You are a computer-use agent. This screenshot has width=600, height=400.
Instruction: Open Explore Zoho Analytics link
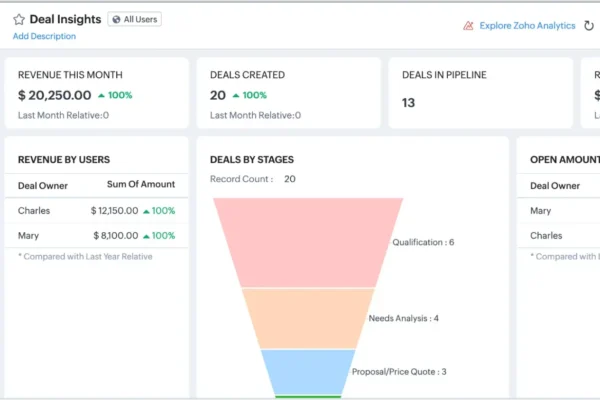point(527,26)
